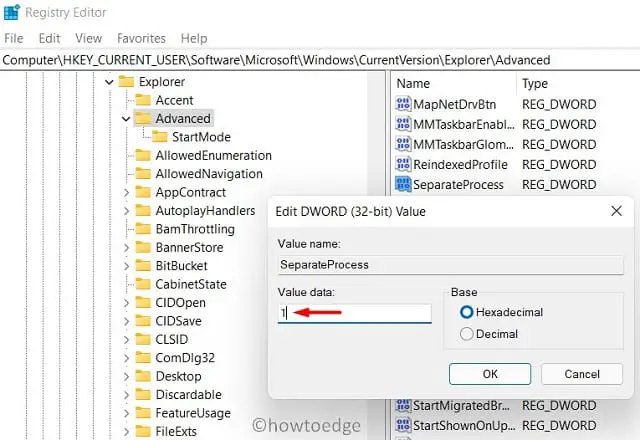Expand the AppContract key
The height and width of the screenshot is (440, 640).
coord(126,192)
